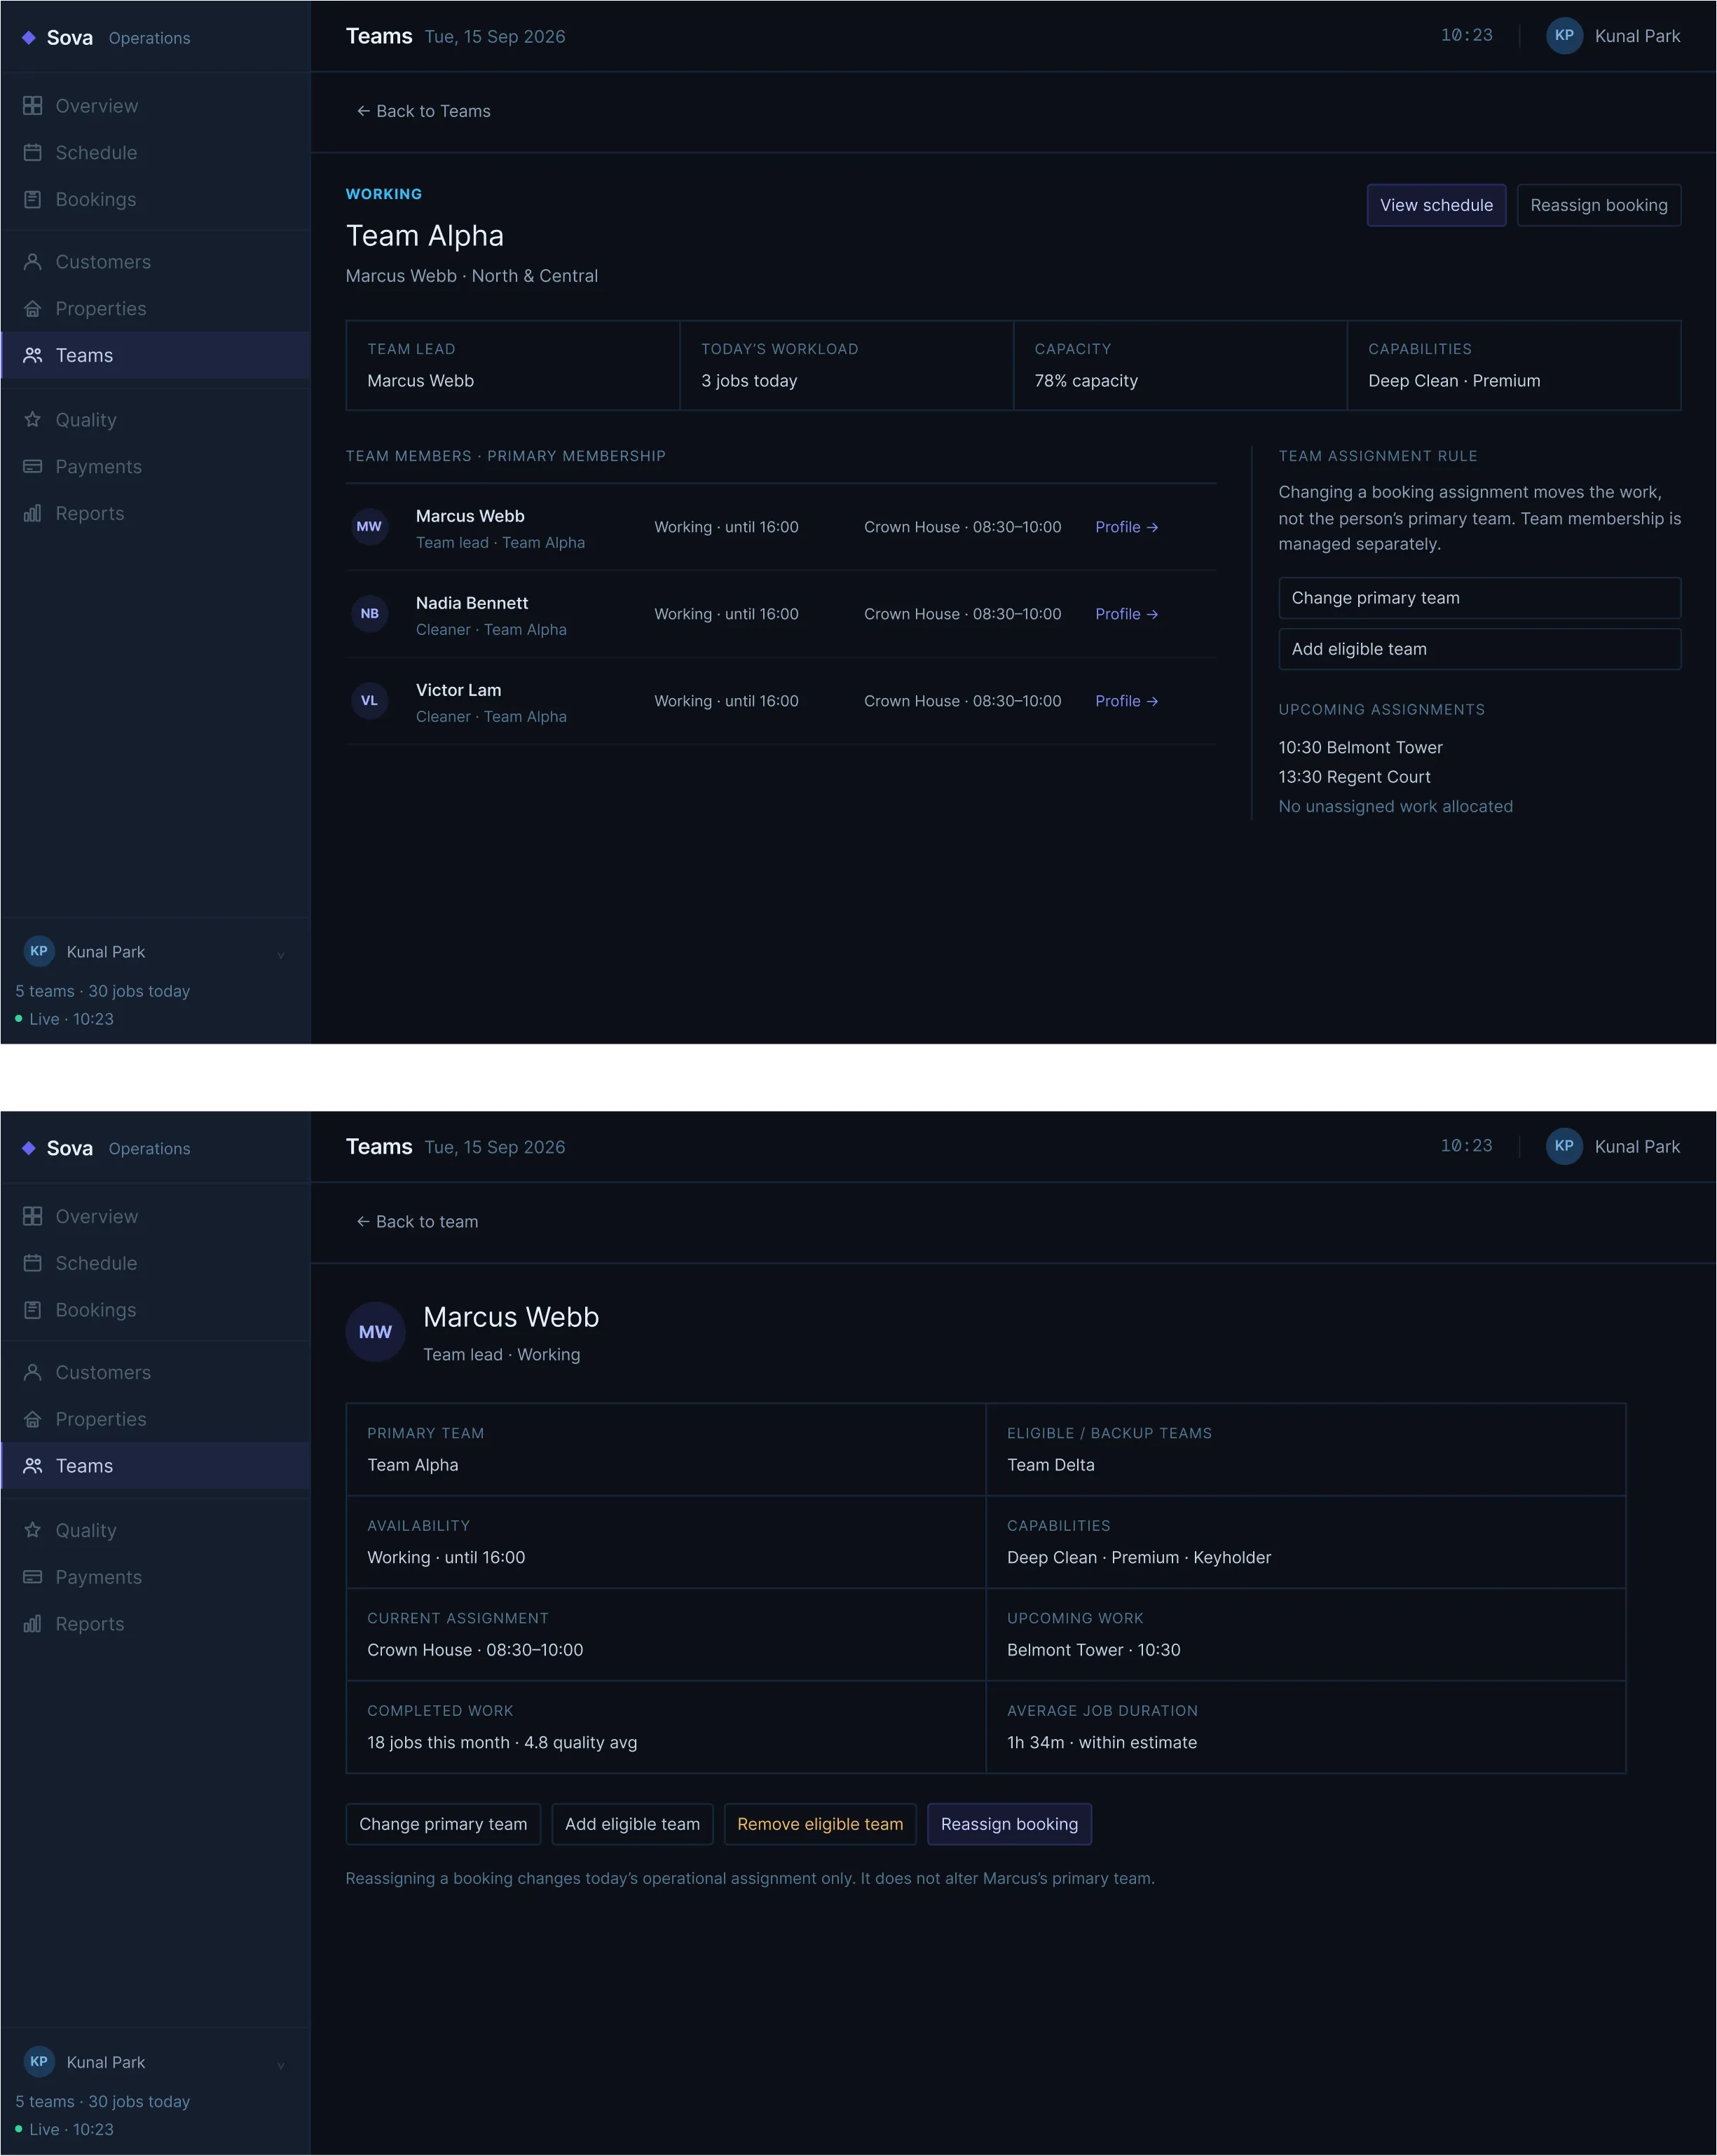Go back via the Back to Teams link
This screenshot has width=1717, height=2156.
click(423, 111)
